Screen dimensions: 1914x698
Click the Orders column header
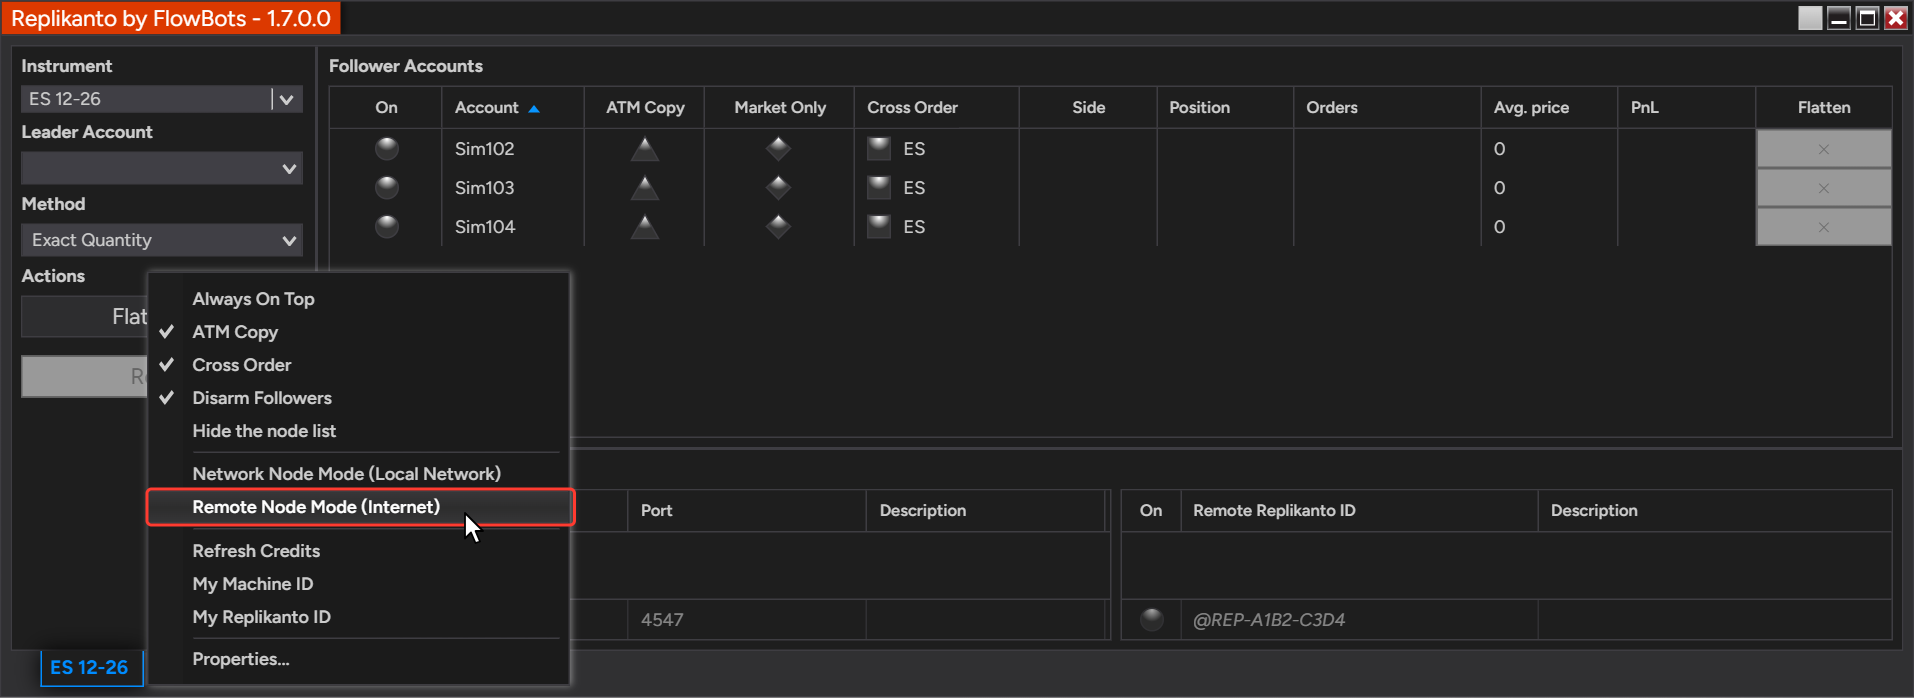(1387, 108)
